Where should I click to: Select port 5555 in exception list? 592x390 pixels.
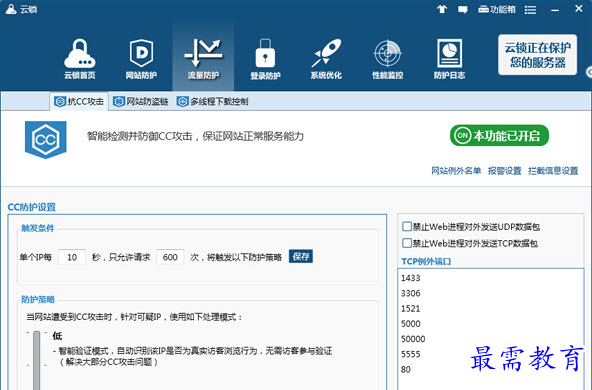[x=411, y=354]
